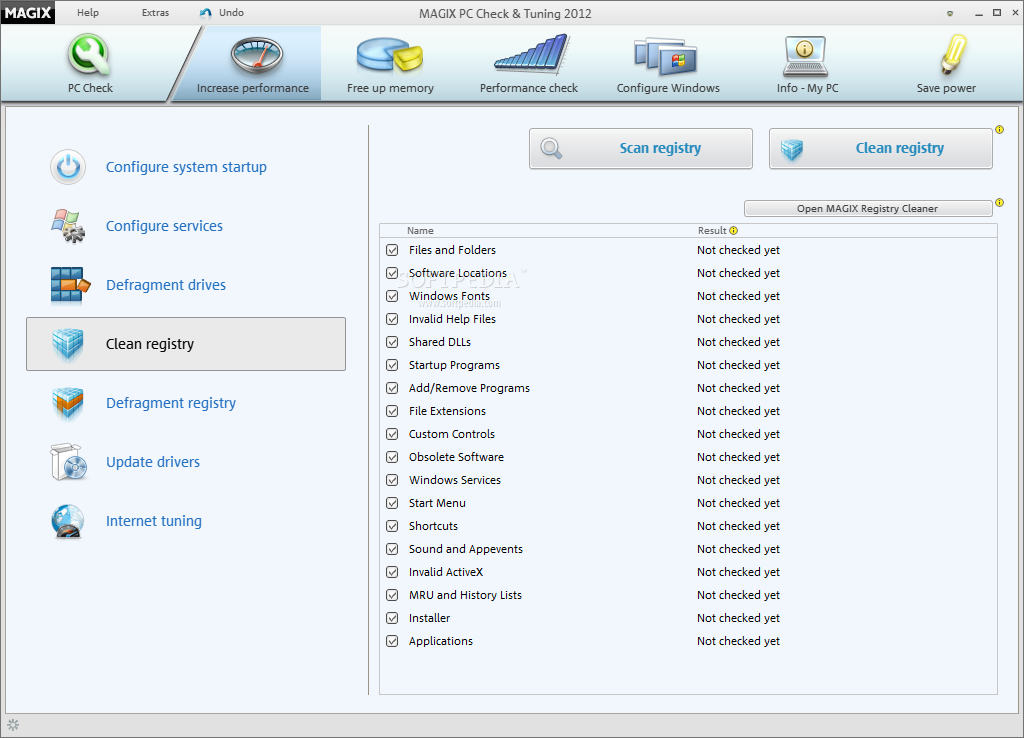
Task: Uncheck the Files and Folders checkbox
Action: (392, 250)
